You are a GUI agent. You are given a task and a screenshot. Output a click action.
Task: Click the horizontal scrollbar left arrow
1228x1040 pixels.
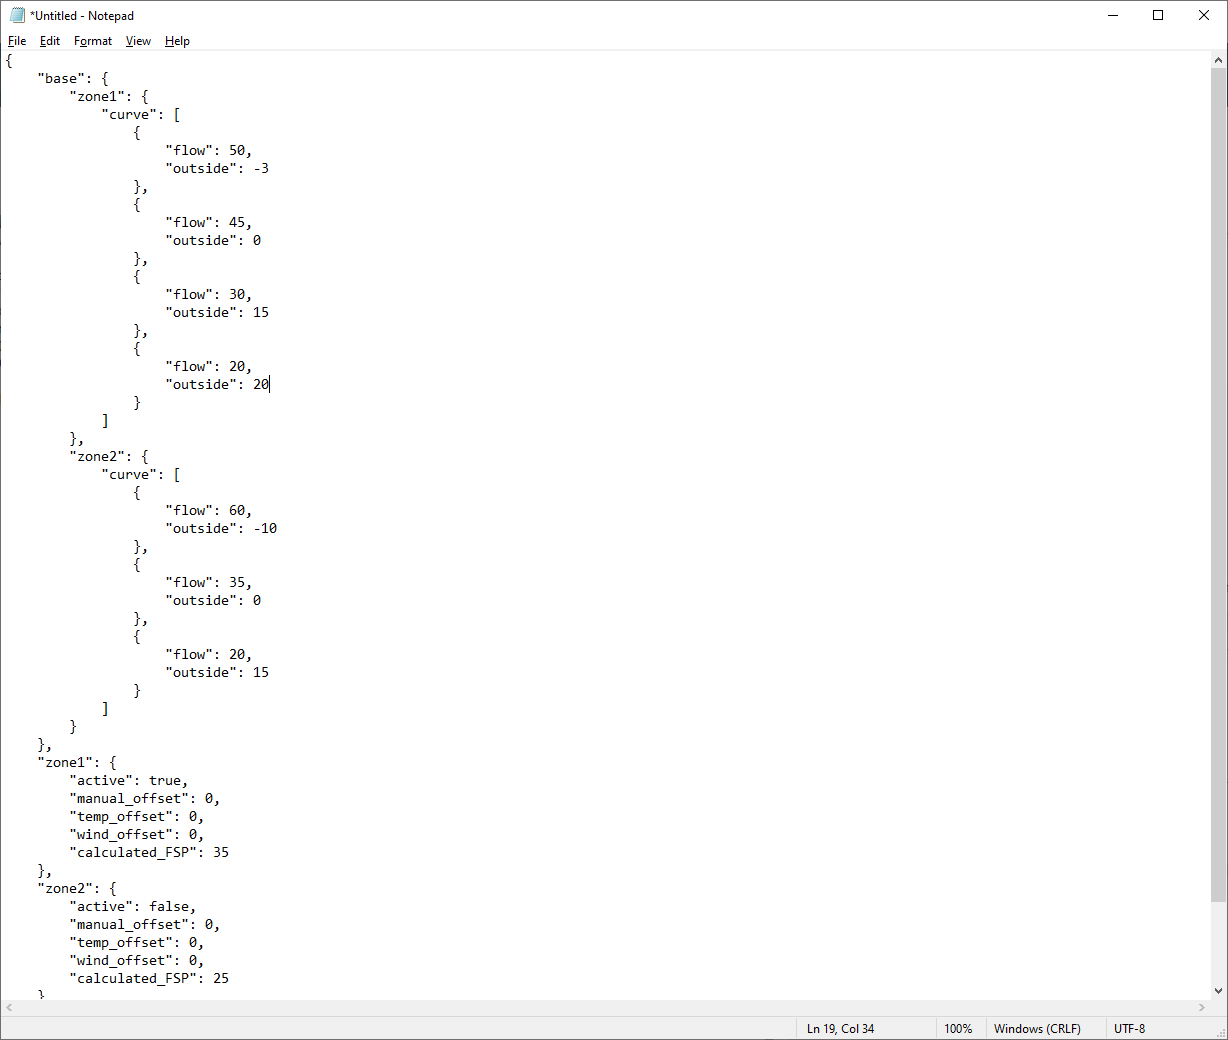pos(9,1008)
